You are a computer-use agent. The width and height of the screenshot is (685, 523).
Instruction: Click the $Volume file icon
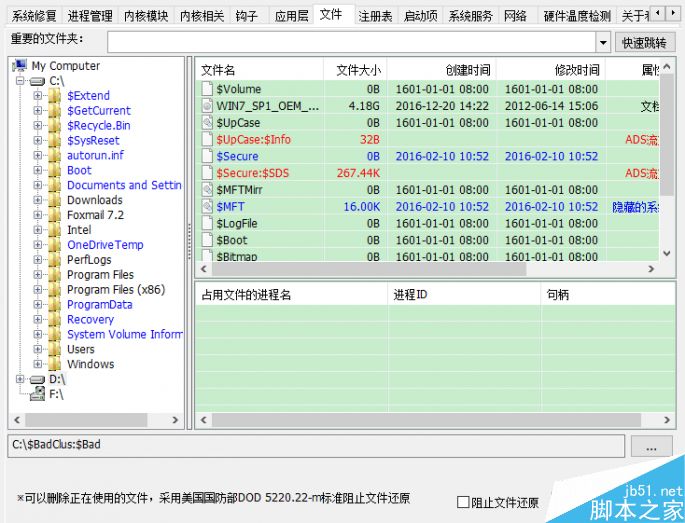(x=207, y=89)
